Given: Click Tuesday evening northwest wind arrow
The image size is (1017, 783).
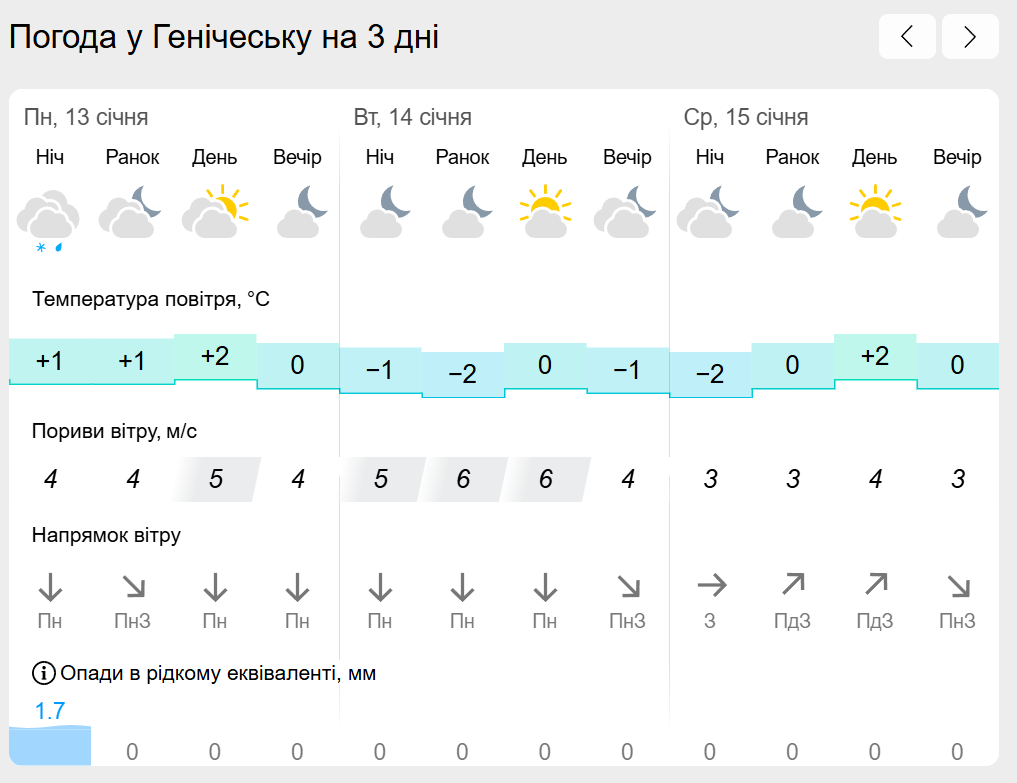Looking at the screenshot, I should click(x=628, y=586).
